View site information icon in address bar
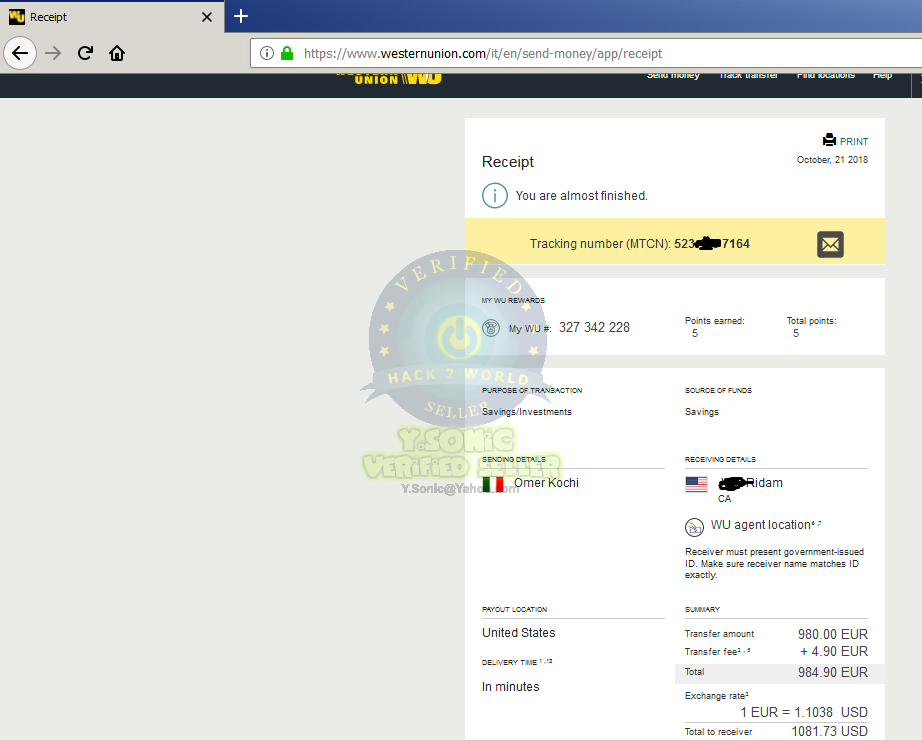This screenshot has width=922, height=741. point(267,54)
